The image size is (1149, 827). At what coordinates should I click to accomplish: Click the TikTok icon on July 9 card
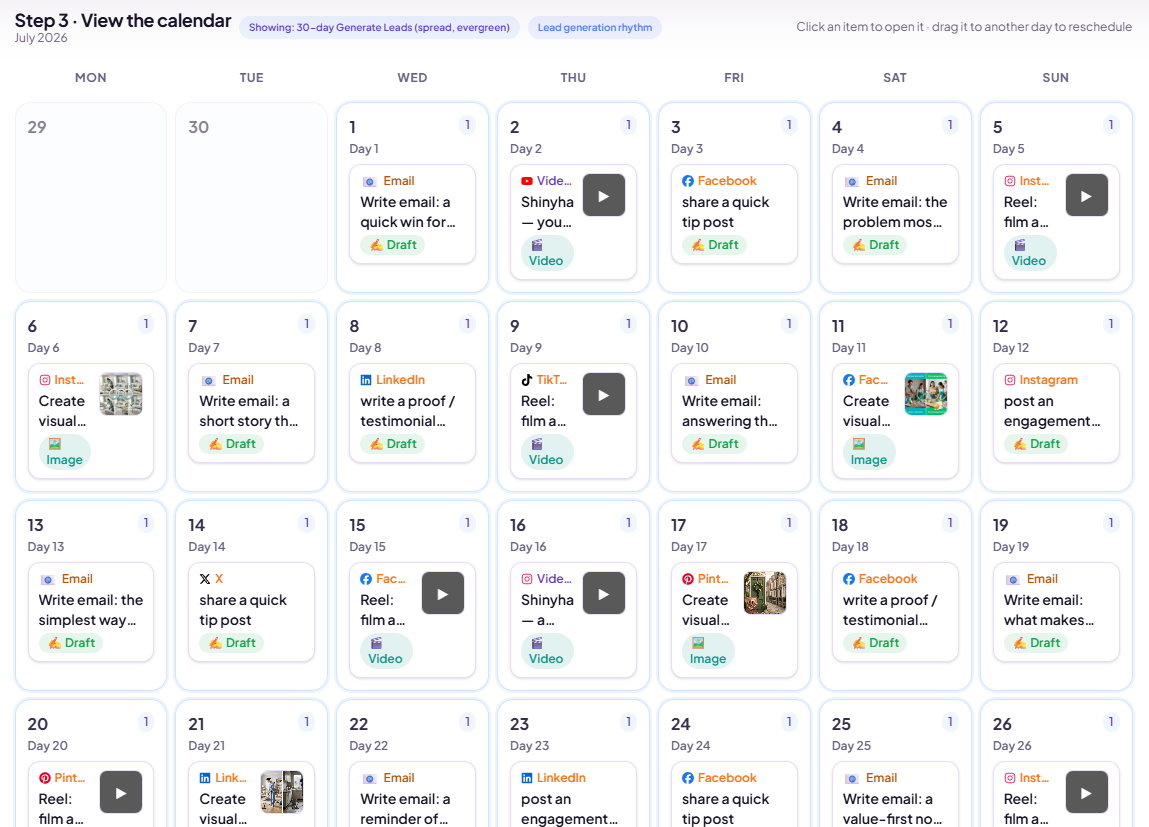coord(527,380)
